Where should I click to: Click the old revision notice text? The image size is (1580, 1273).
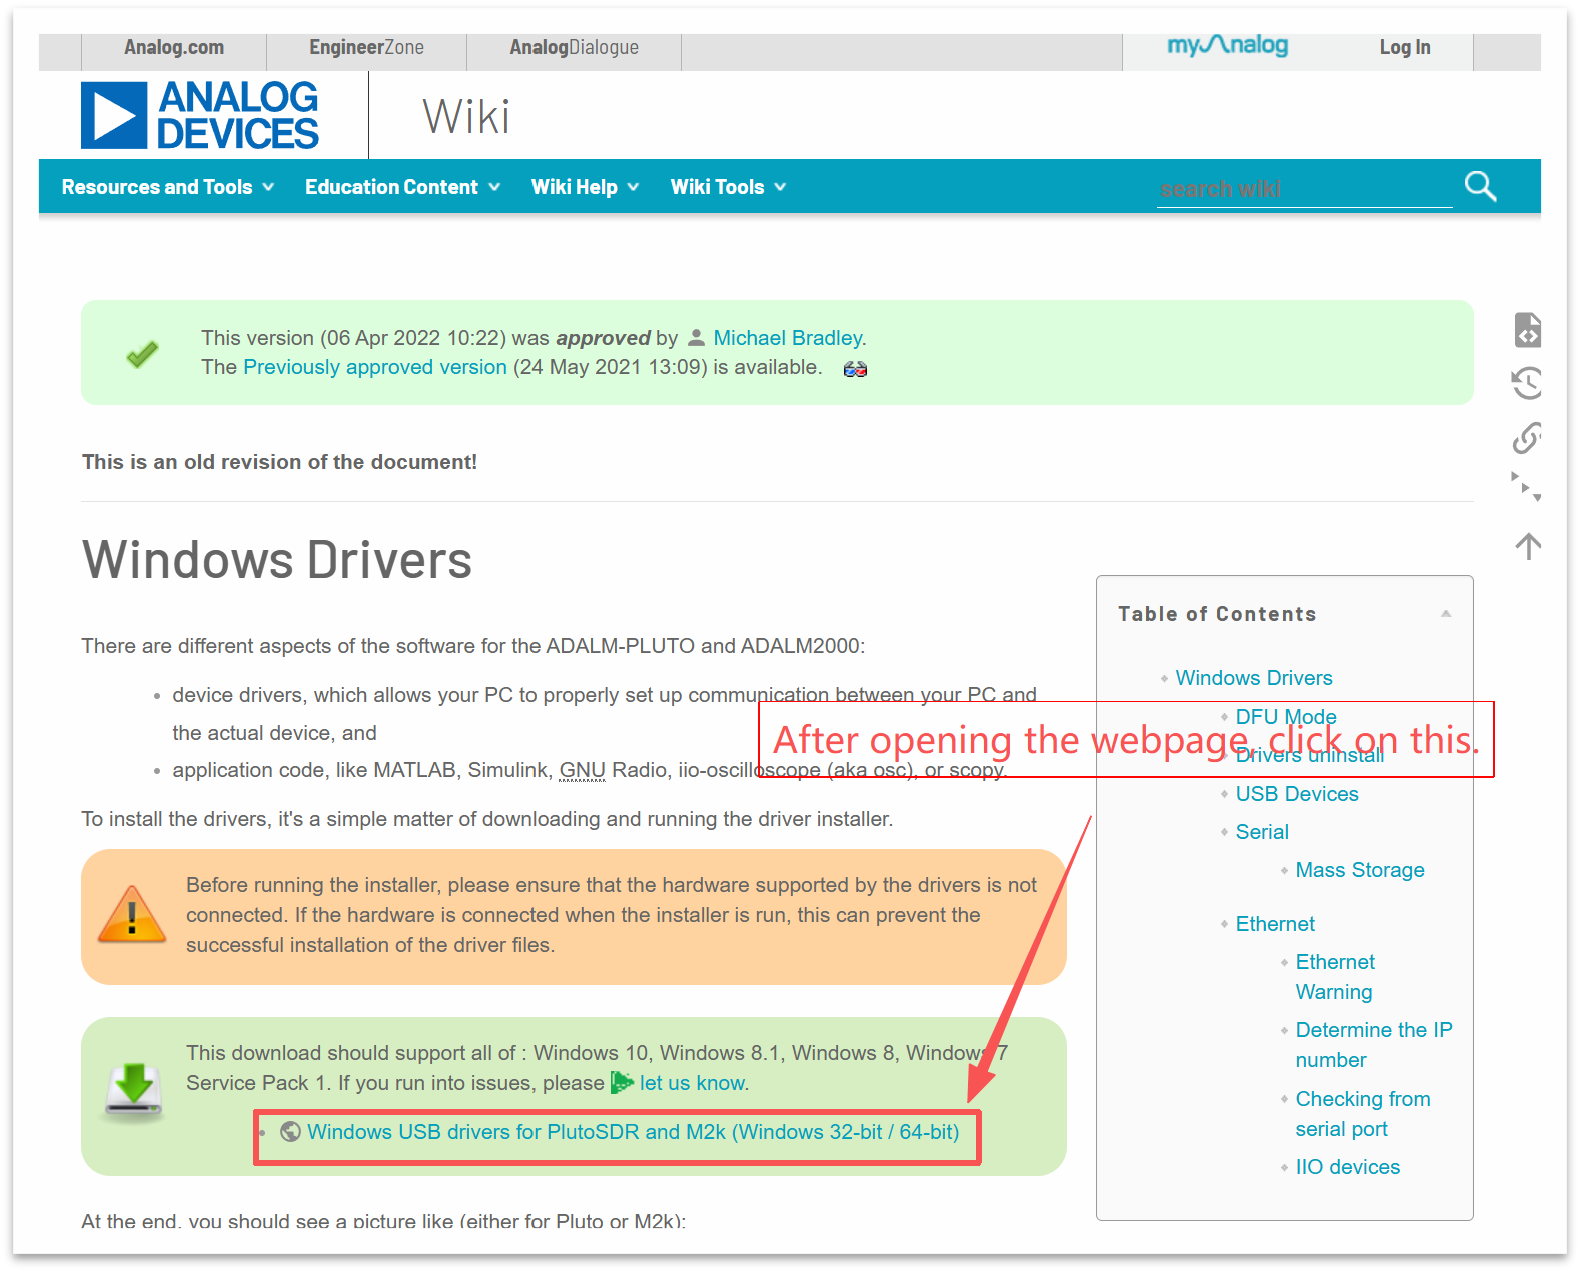[280, 462]
